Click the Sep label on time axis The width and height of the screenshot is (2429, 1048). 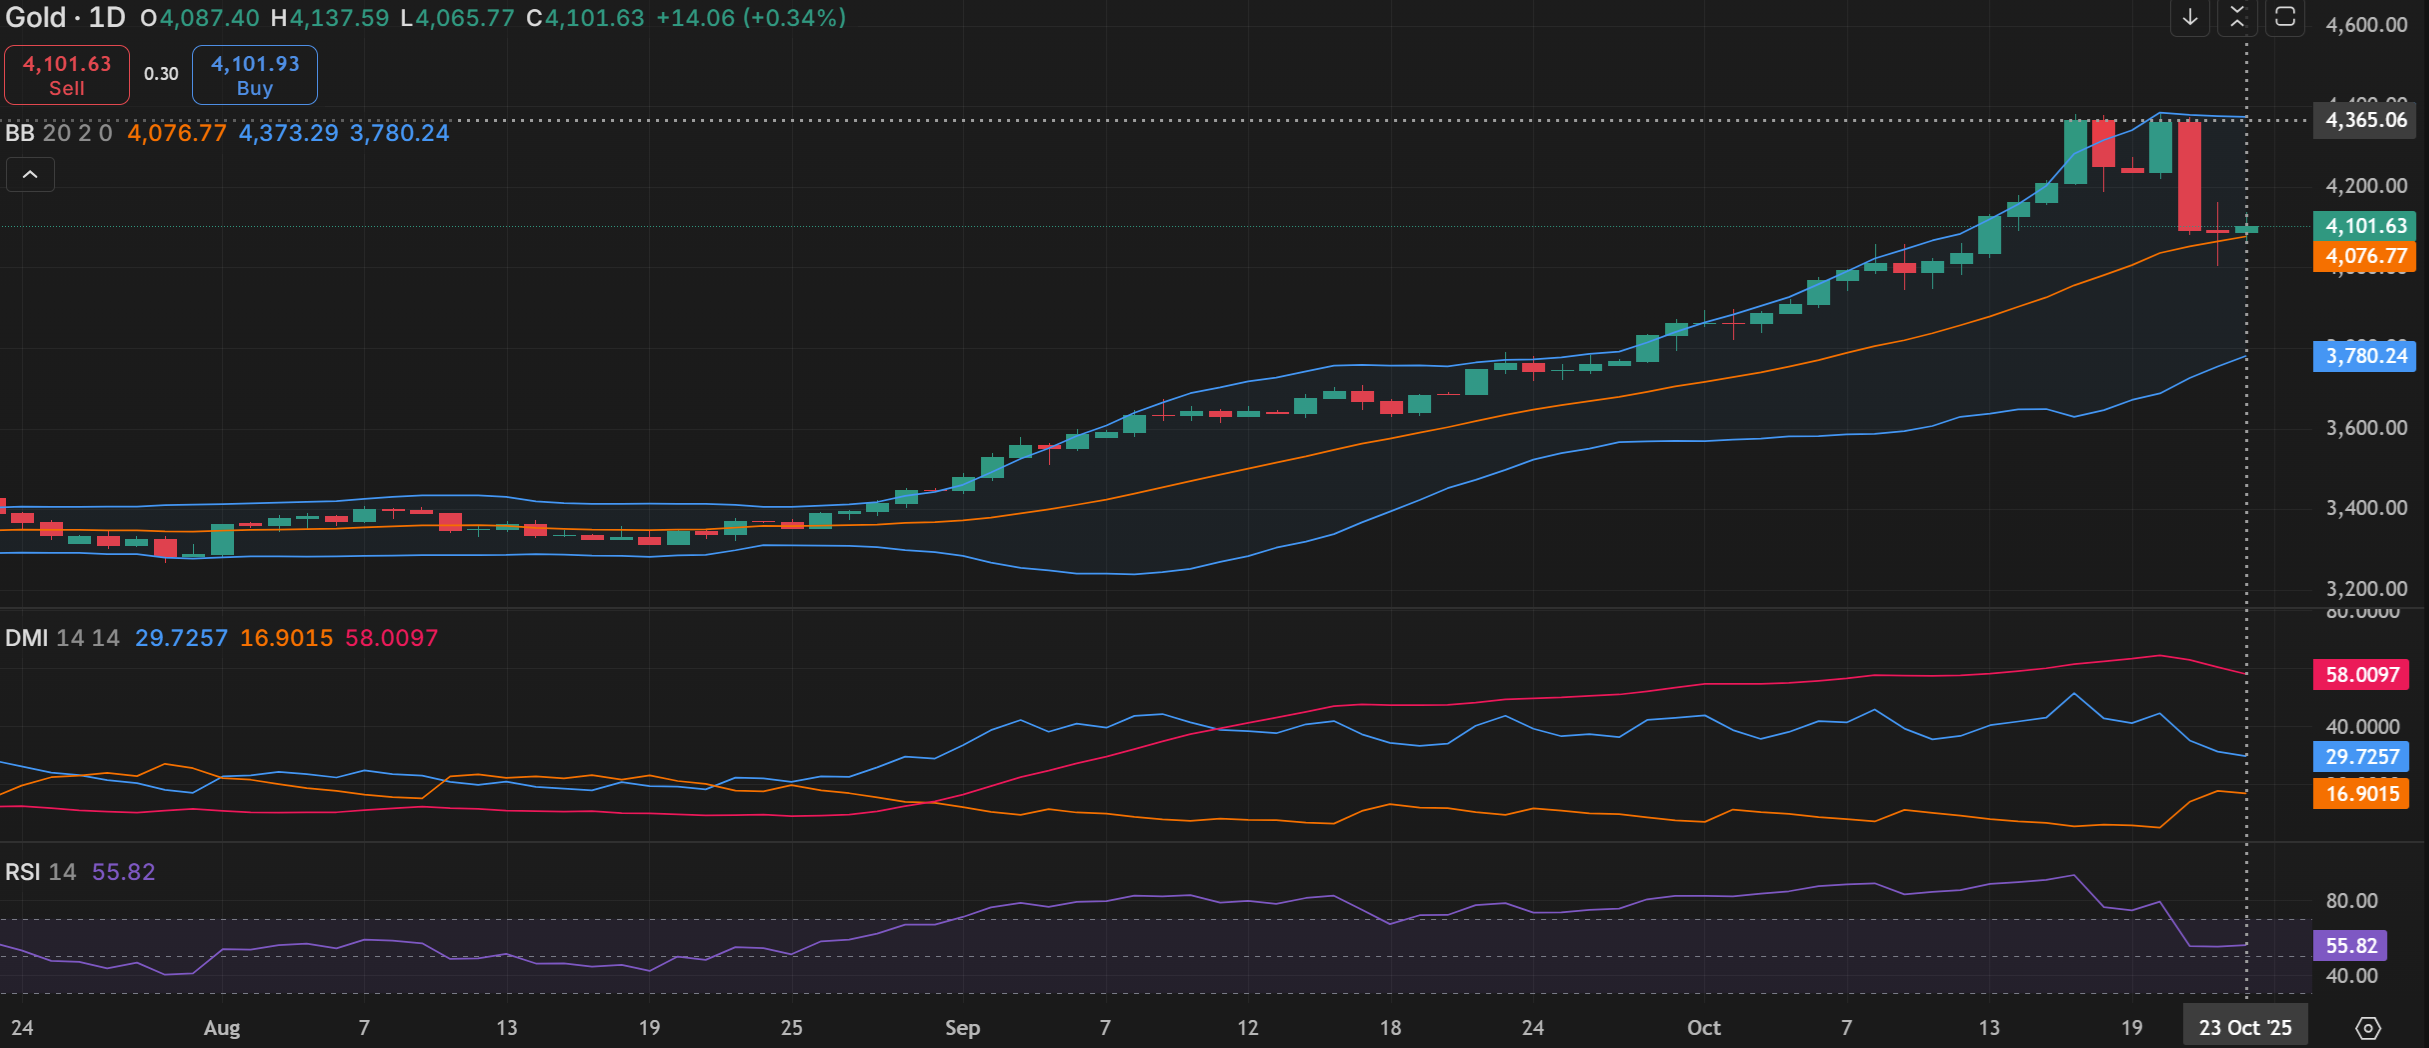pyautogui.click(x=962, y=1028)
